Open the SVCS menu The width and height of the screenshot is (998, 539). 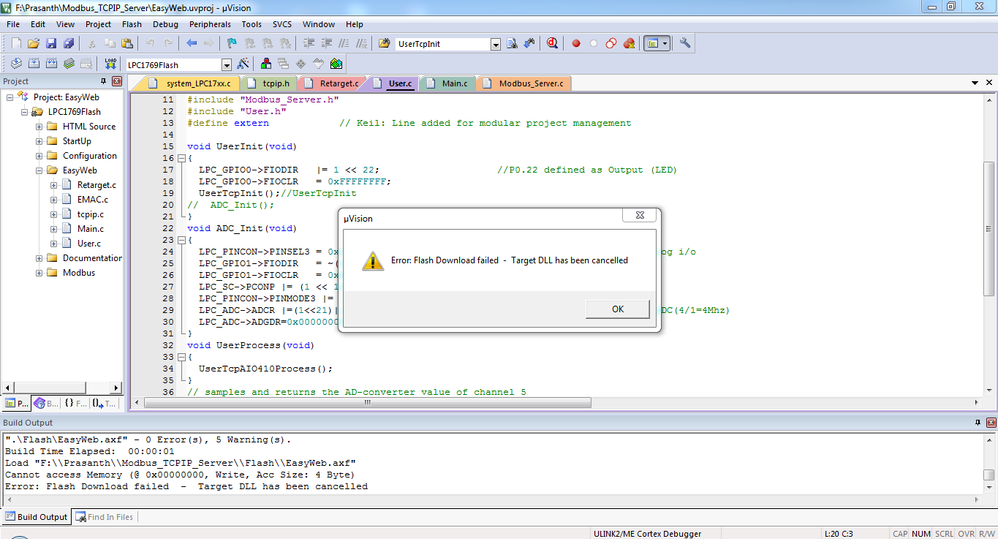pos(282,24)
